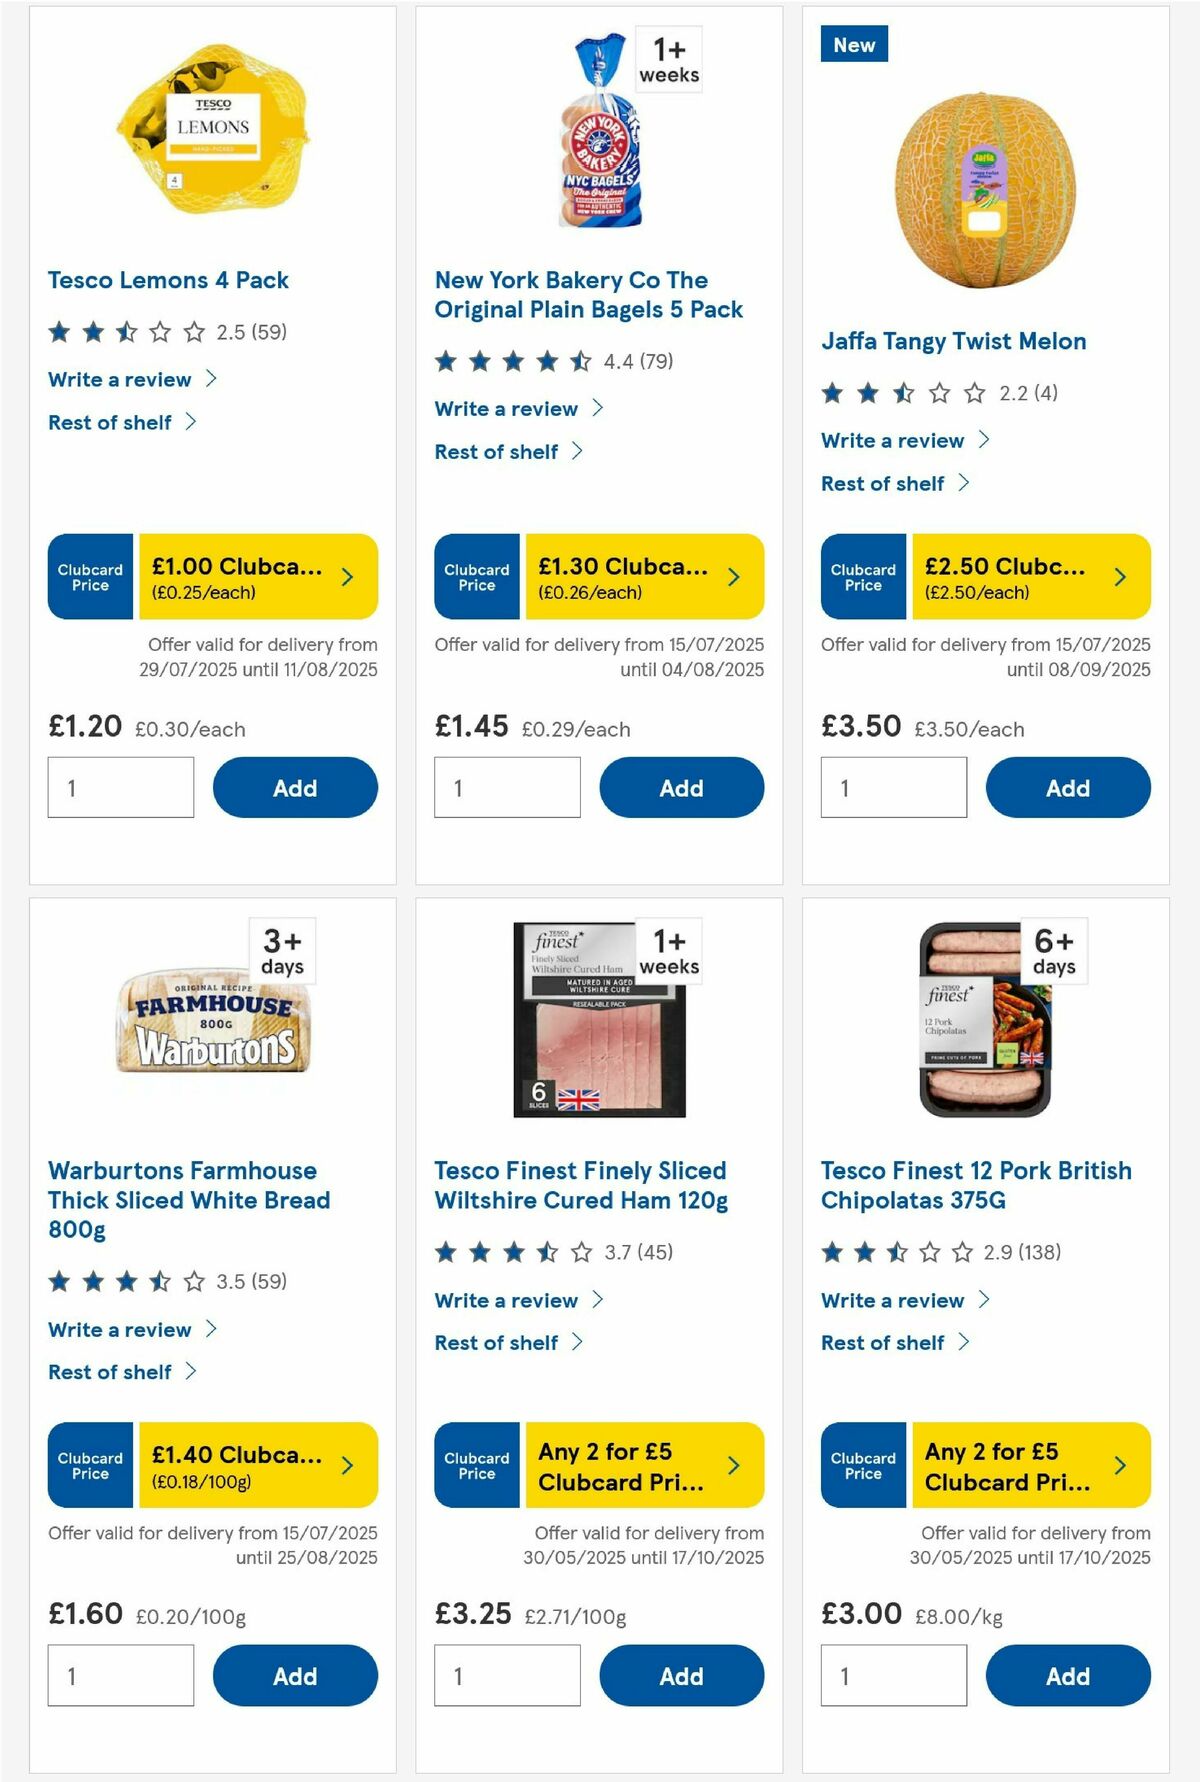Open Tesco Finest 12 Pork Chipolatas product page
Screen dimensions: 1200x1782
tap(975, 1185)
